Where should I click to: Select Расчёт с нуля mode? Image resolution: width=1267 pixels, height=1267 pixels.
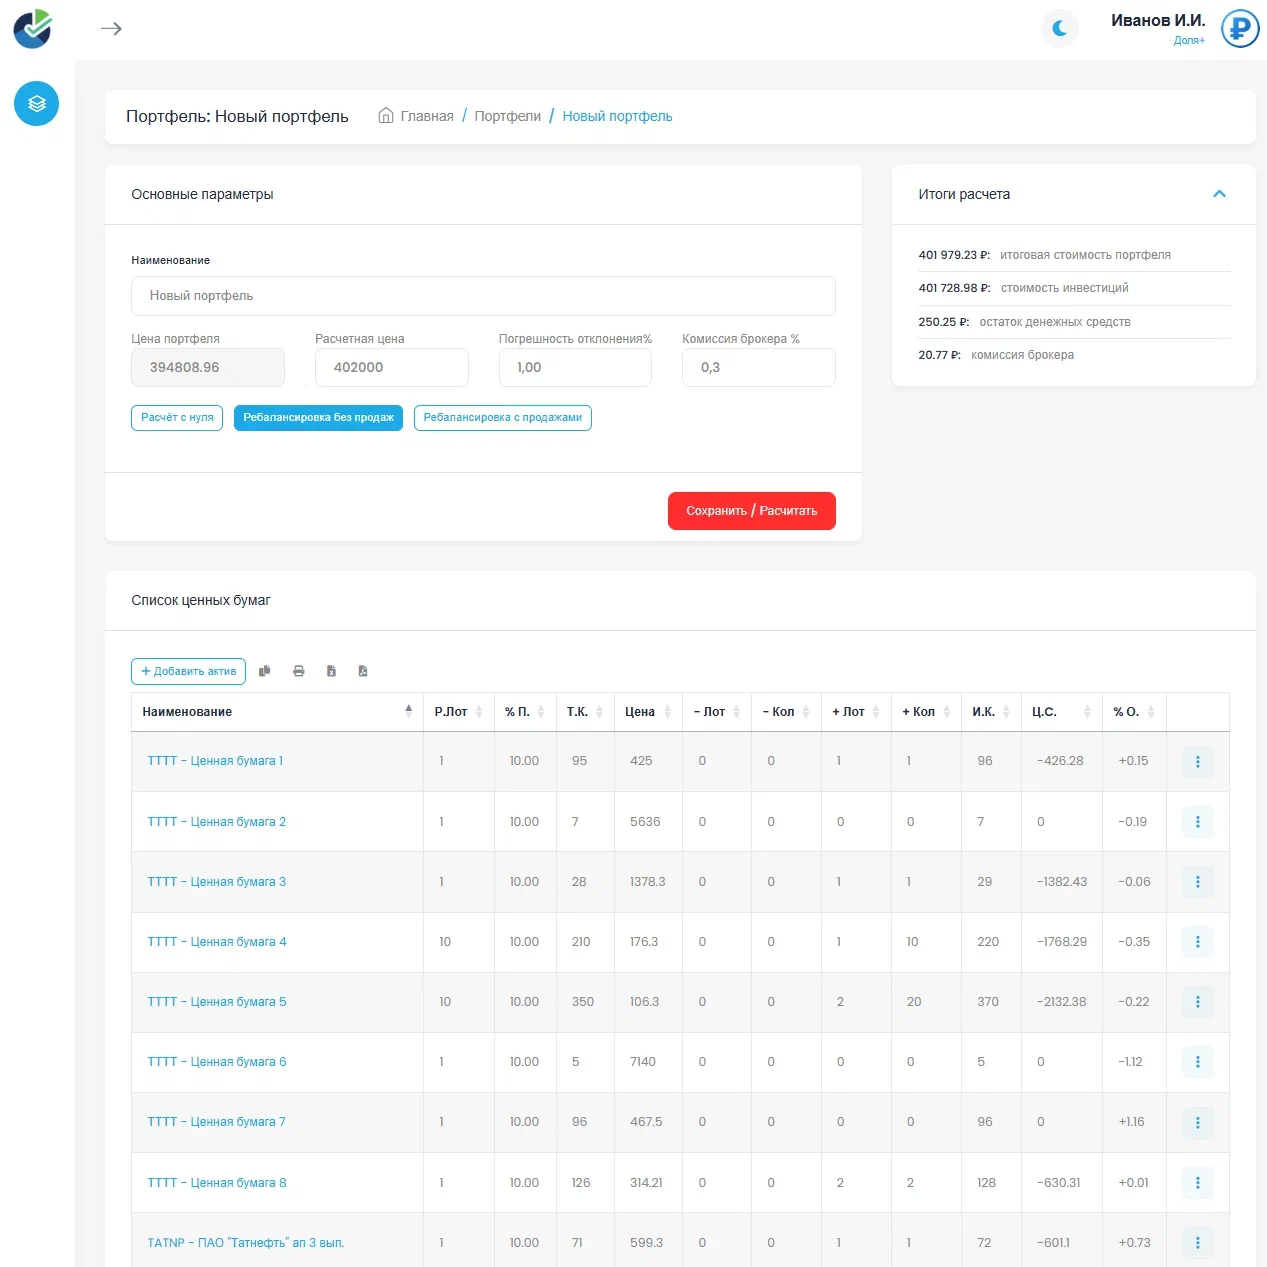(x=177, y=418)
